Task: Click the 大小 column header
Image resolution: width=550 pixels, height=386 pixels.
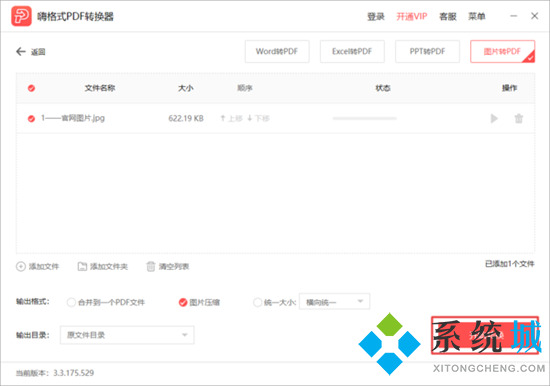Action: point(186,88)
